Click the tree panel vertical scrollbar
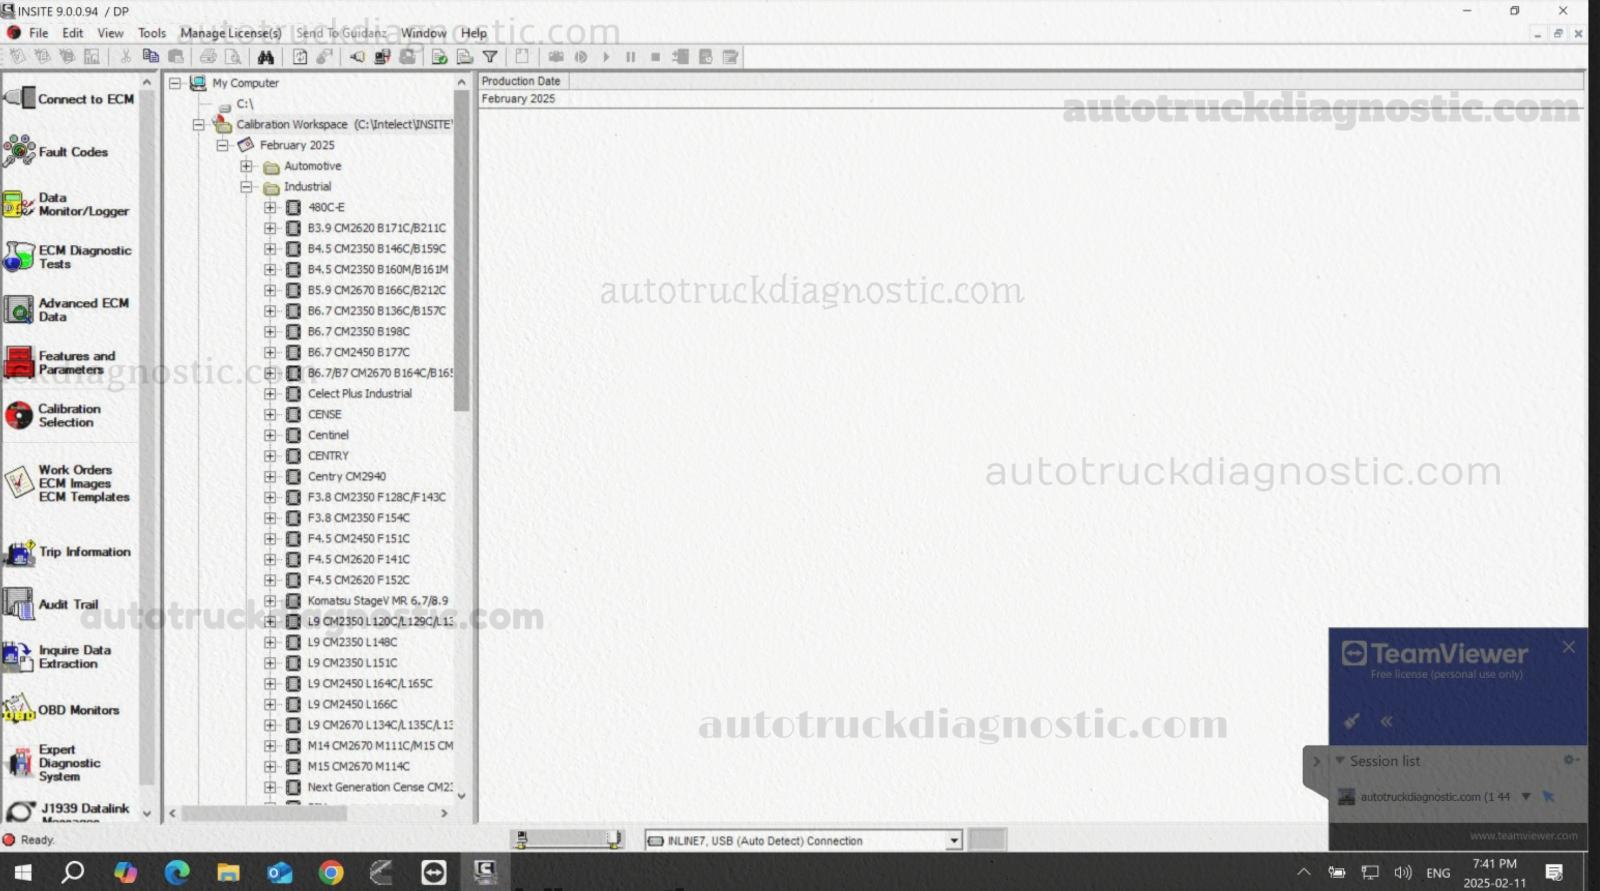1600x891 pixels. pos(461,250)
